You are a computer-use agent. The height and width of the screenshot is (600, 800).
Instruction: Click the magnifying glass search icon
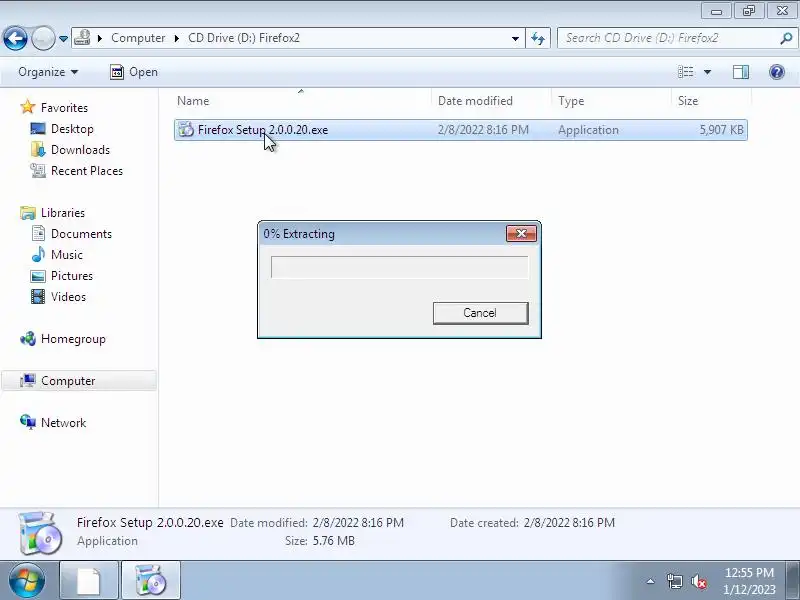(x=786, y=38)
